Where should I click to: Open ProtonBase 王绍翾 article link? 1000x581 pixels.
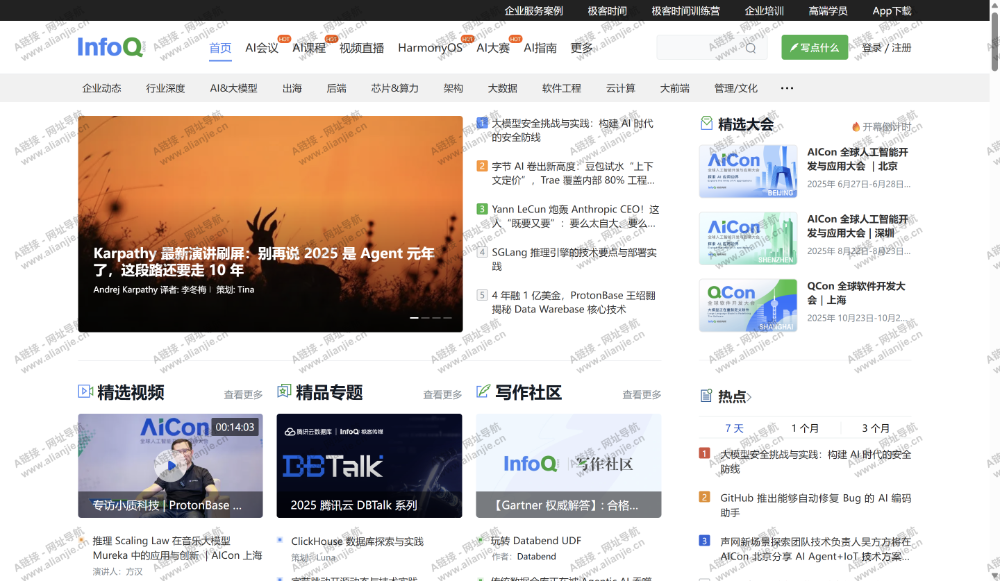[573, 302]
